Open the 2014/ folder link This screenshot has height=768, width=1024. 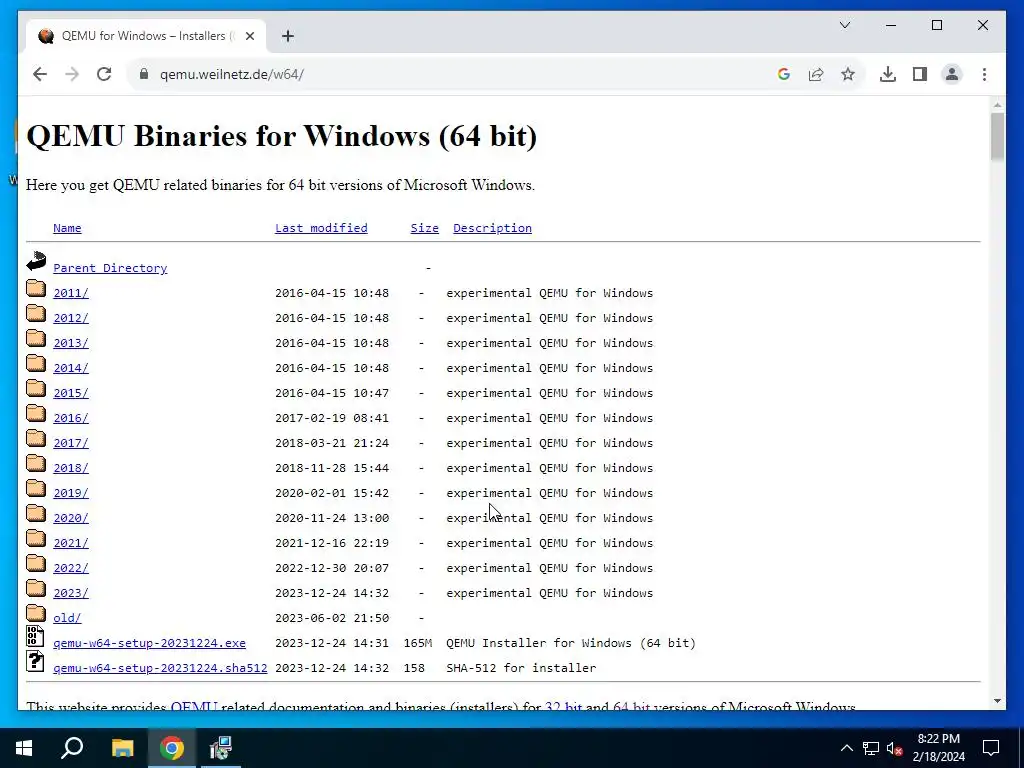71,368
